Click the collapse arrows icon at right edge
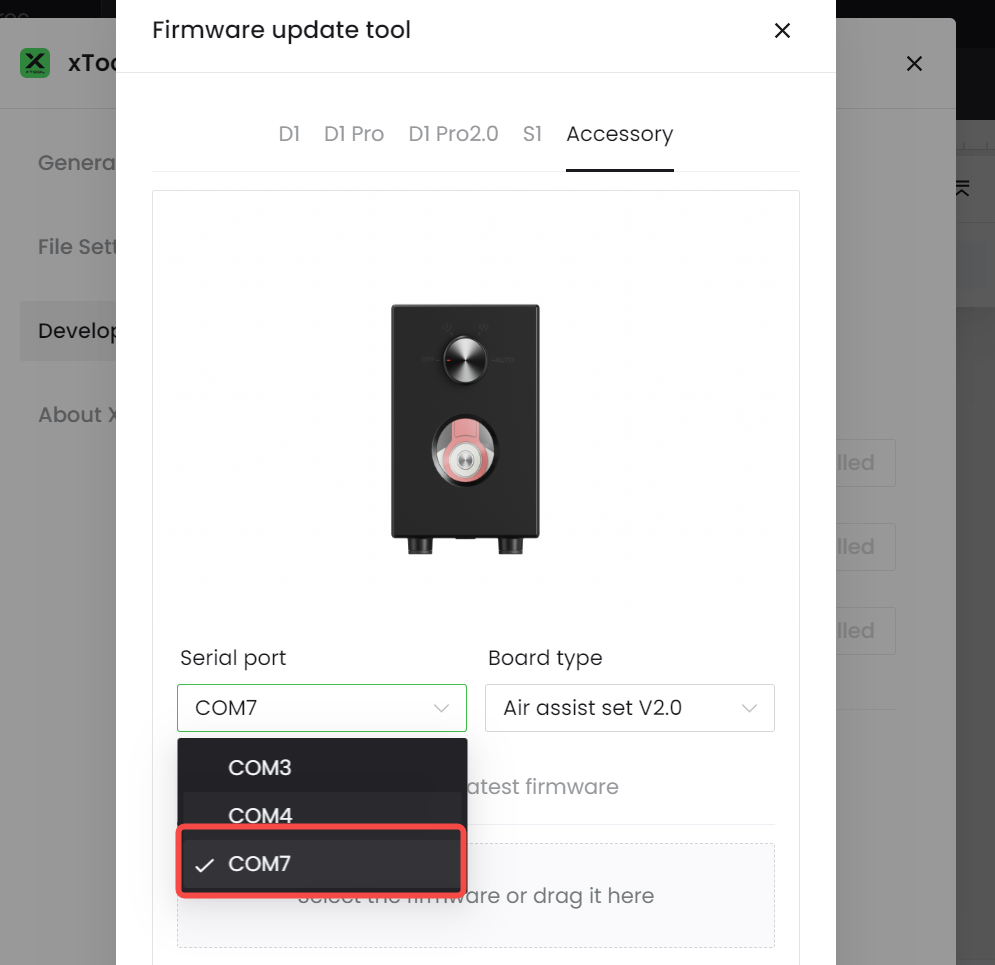The width and height of the screenshot is (995, 965). 962,188
